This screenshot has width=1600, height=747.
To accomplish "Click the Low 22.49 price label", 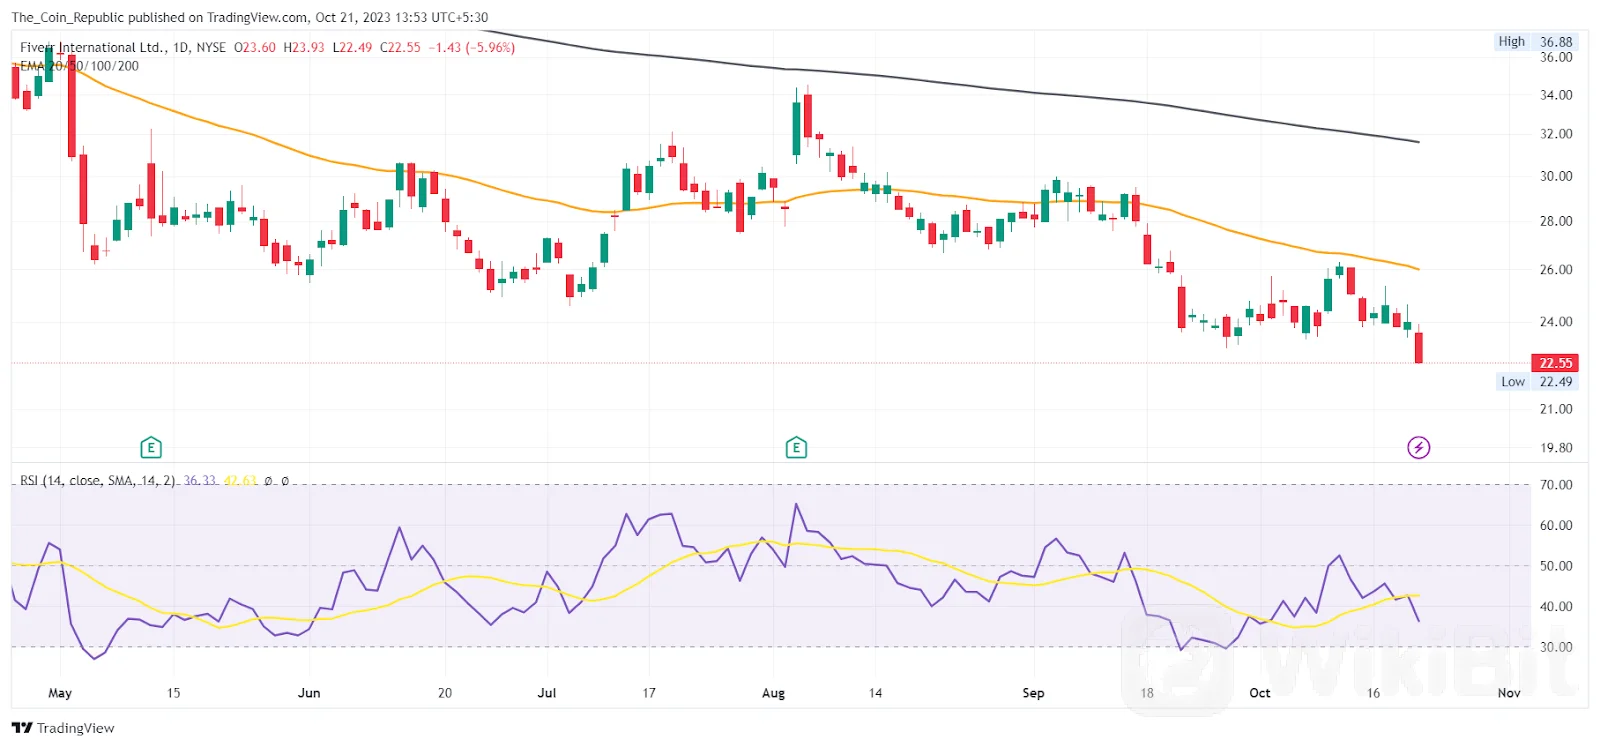I will pos(1536,381).
